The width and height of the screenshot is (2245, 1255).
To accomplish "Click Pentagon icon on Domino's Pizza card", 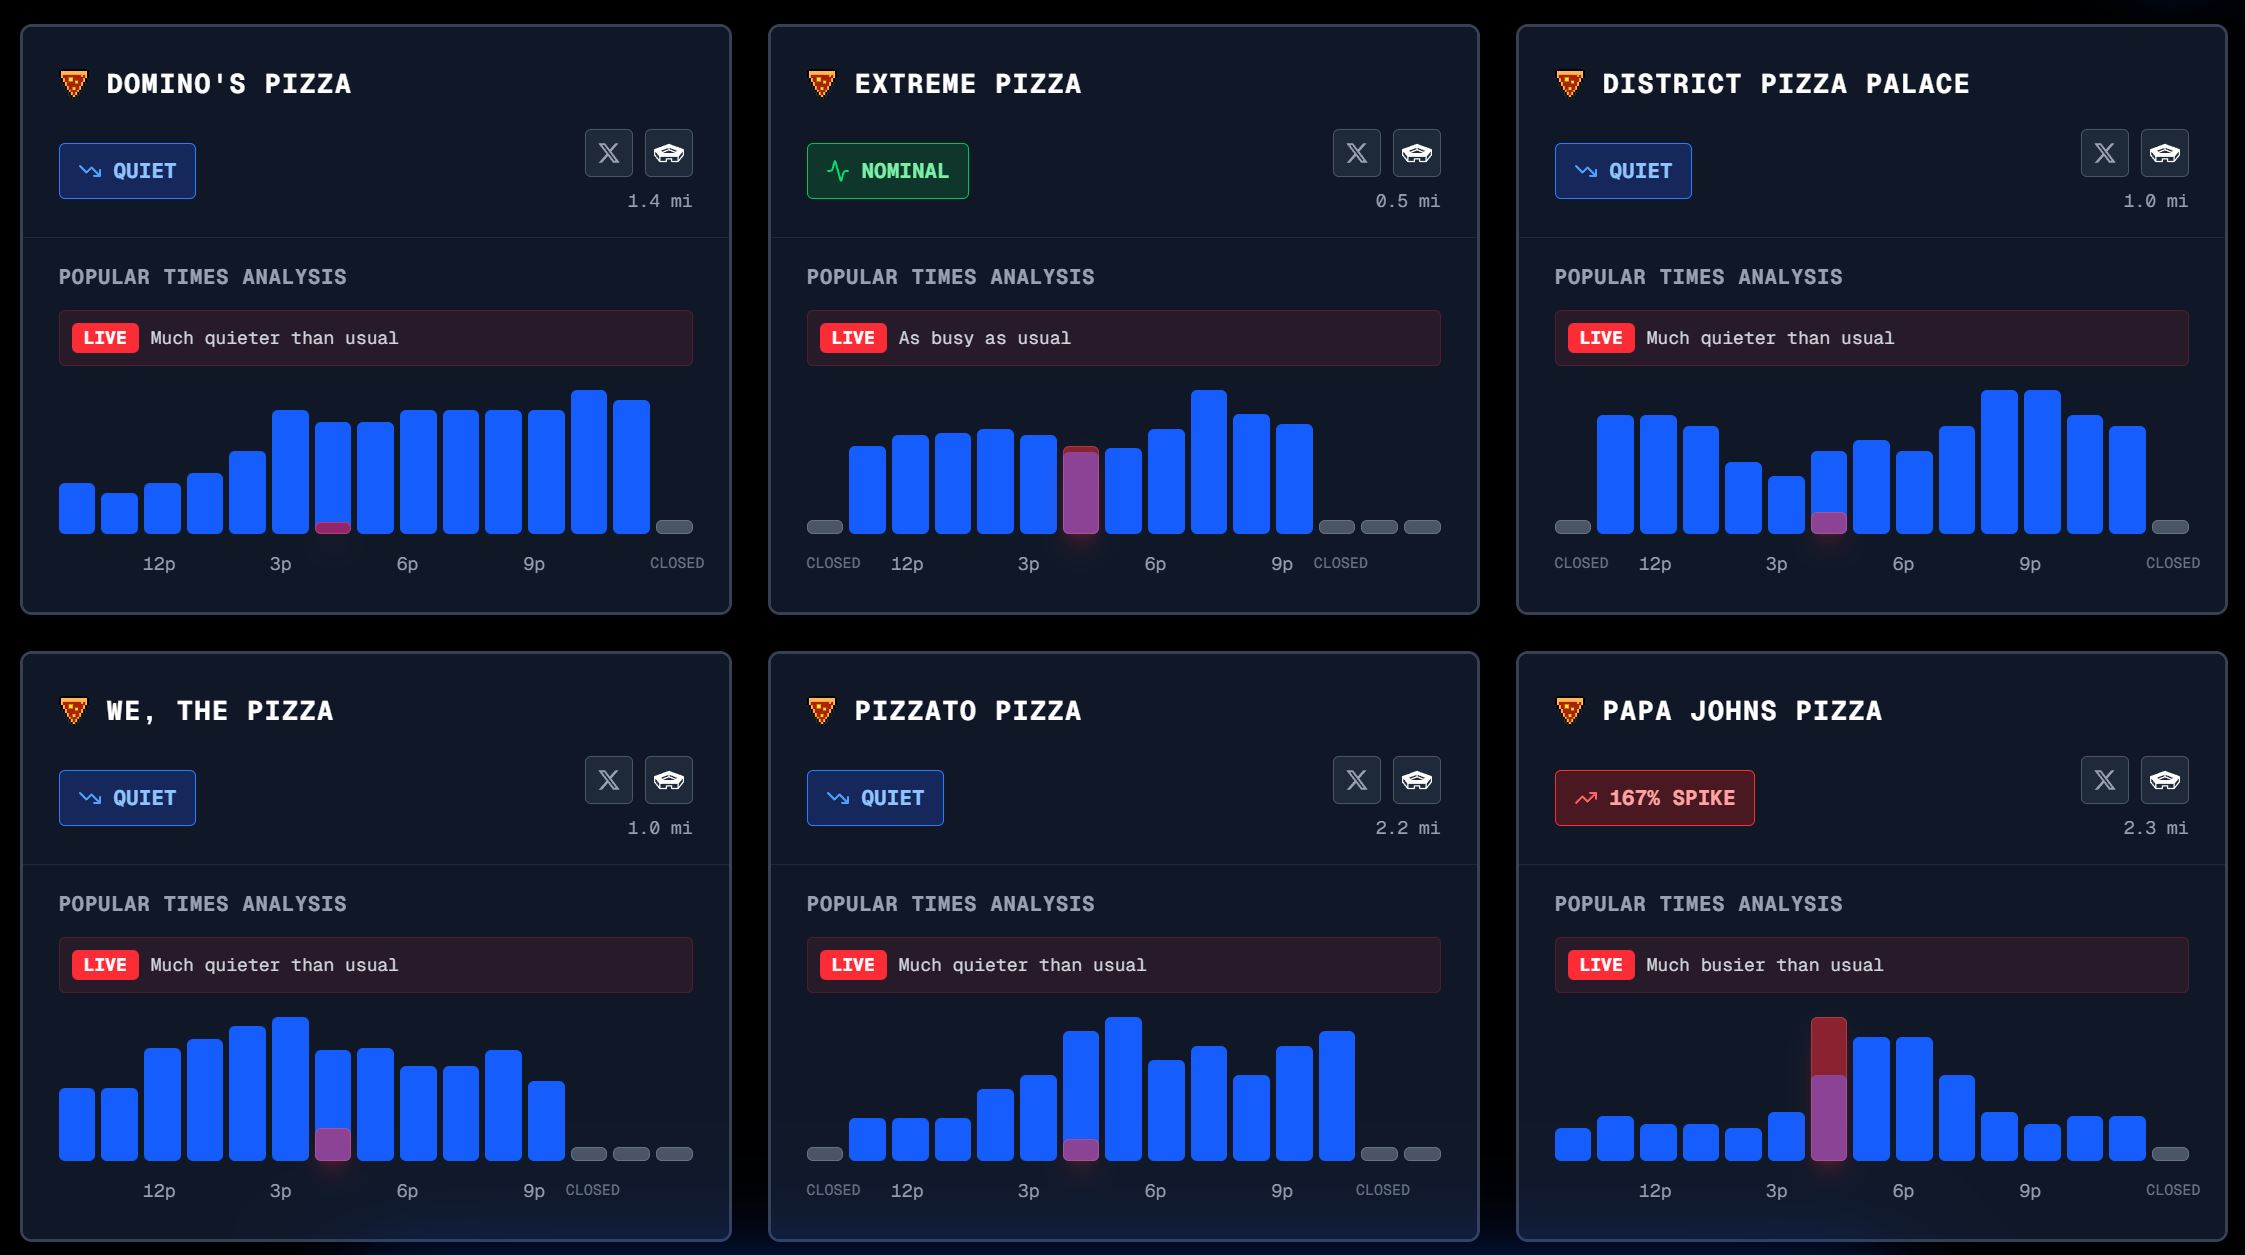I will [668, 153].
